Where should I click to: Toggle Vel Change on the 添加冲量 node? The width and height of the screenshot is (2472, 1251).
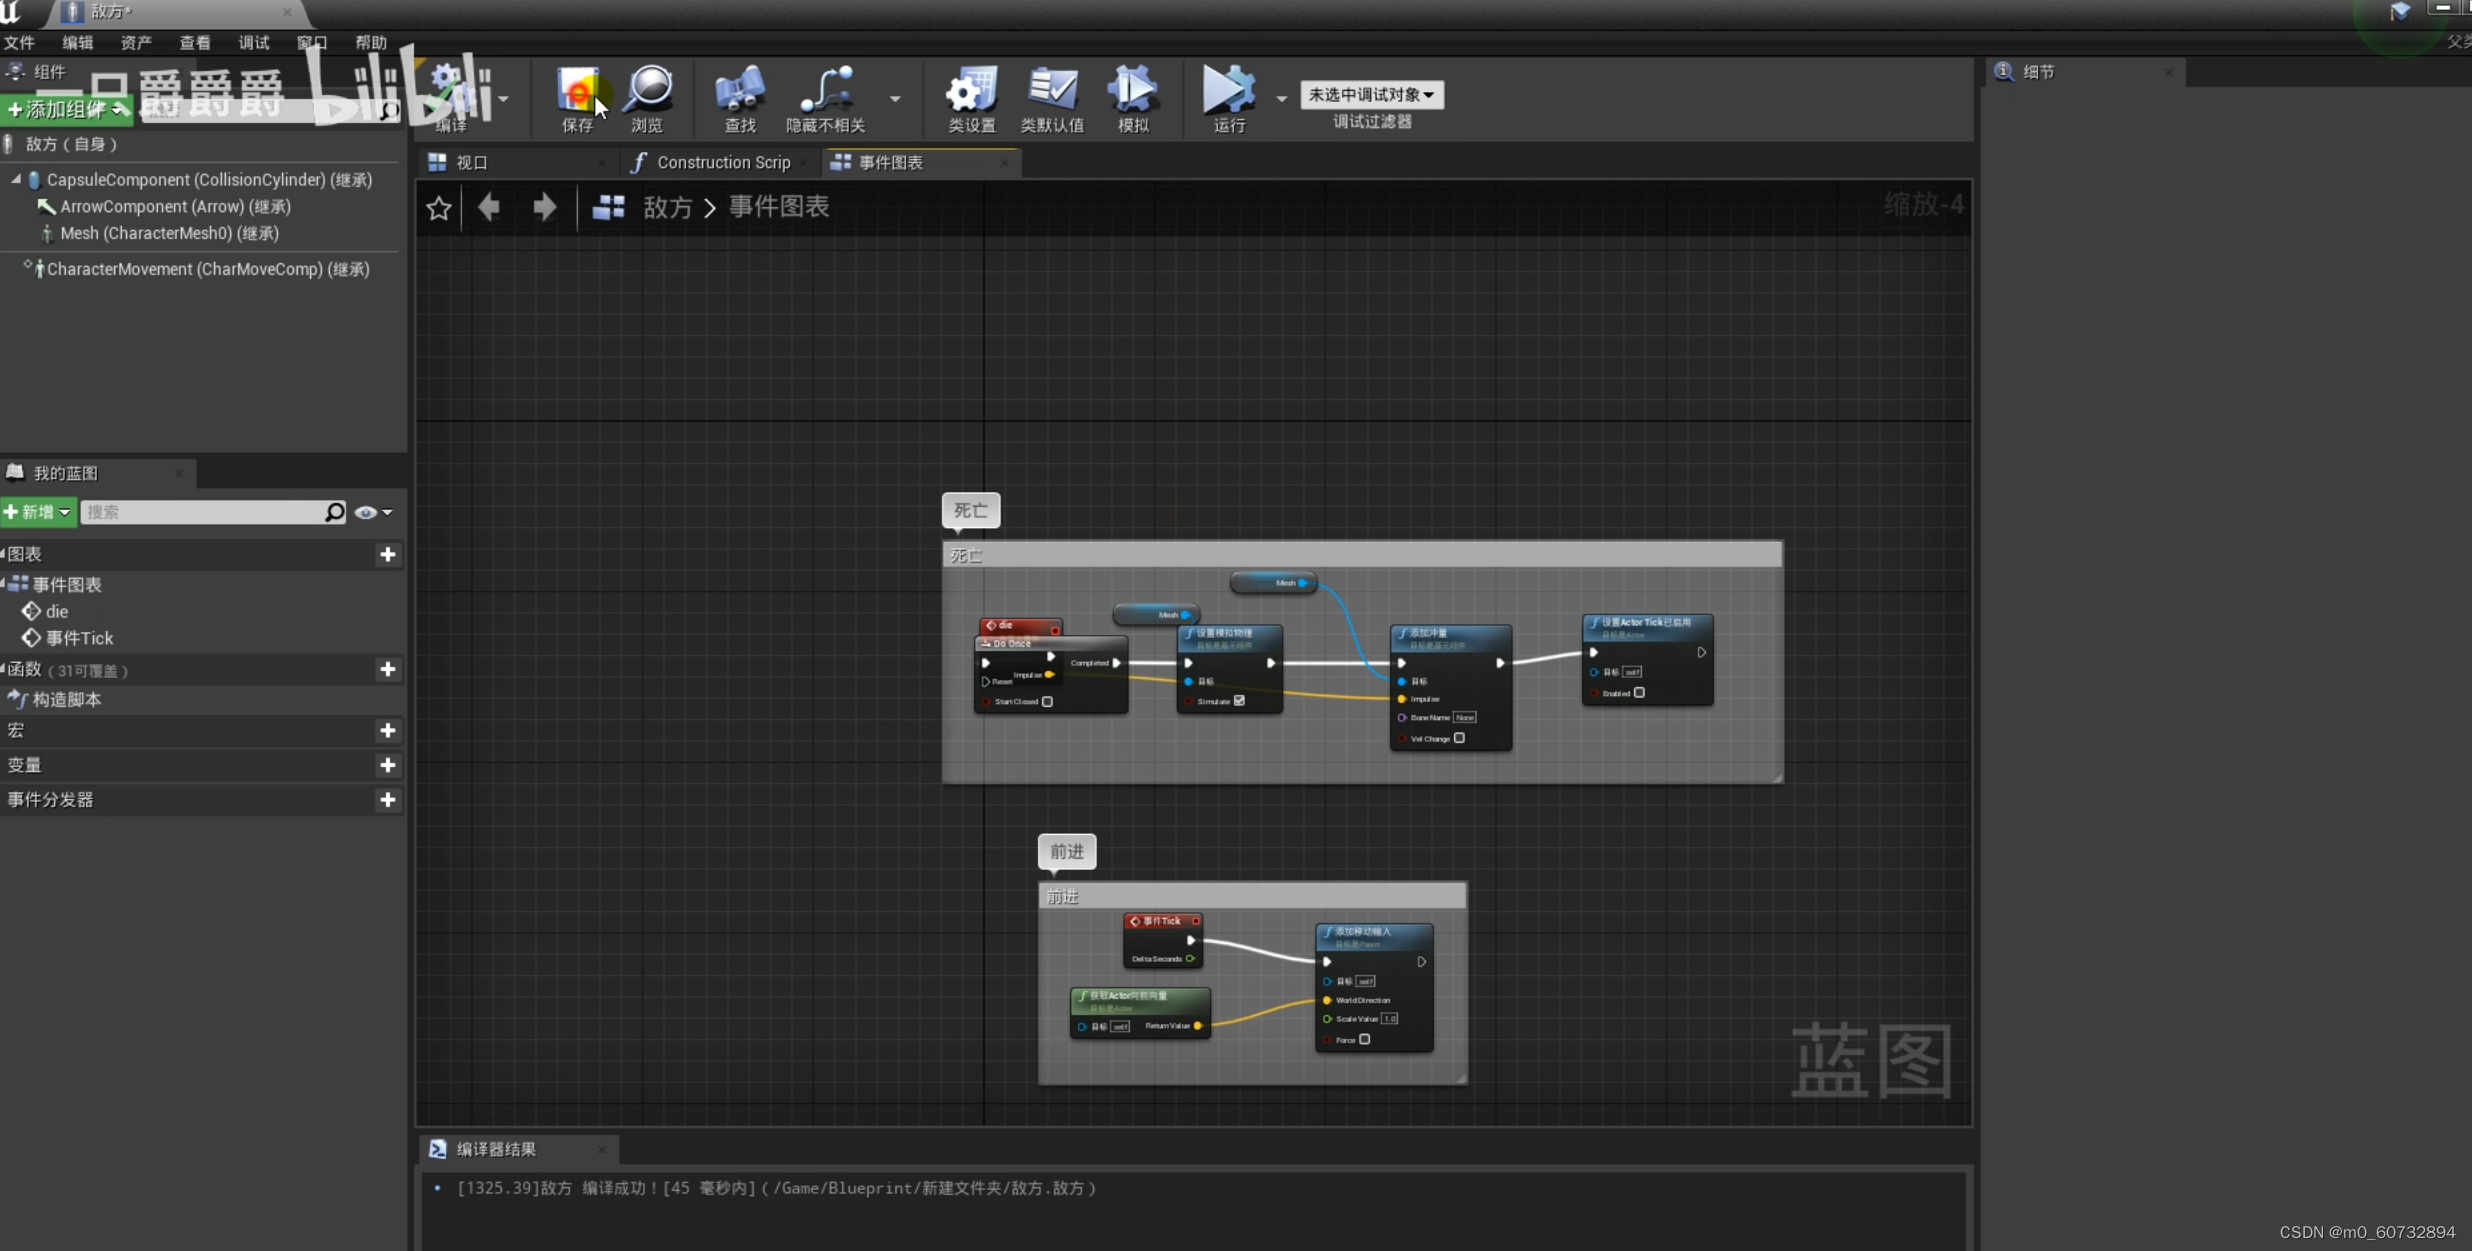[x=1459, y=737]
